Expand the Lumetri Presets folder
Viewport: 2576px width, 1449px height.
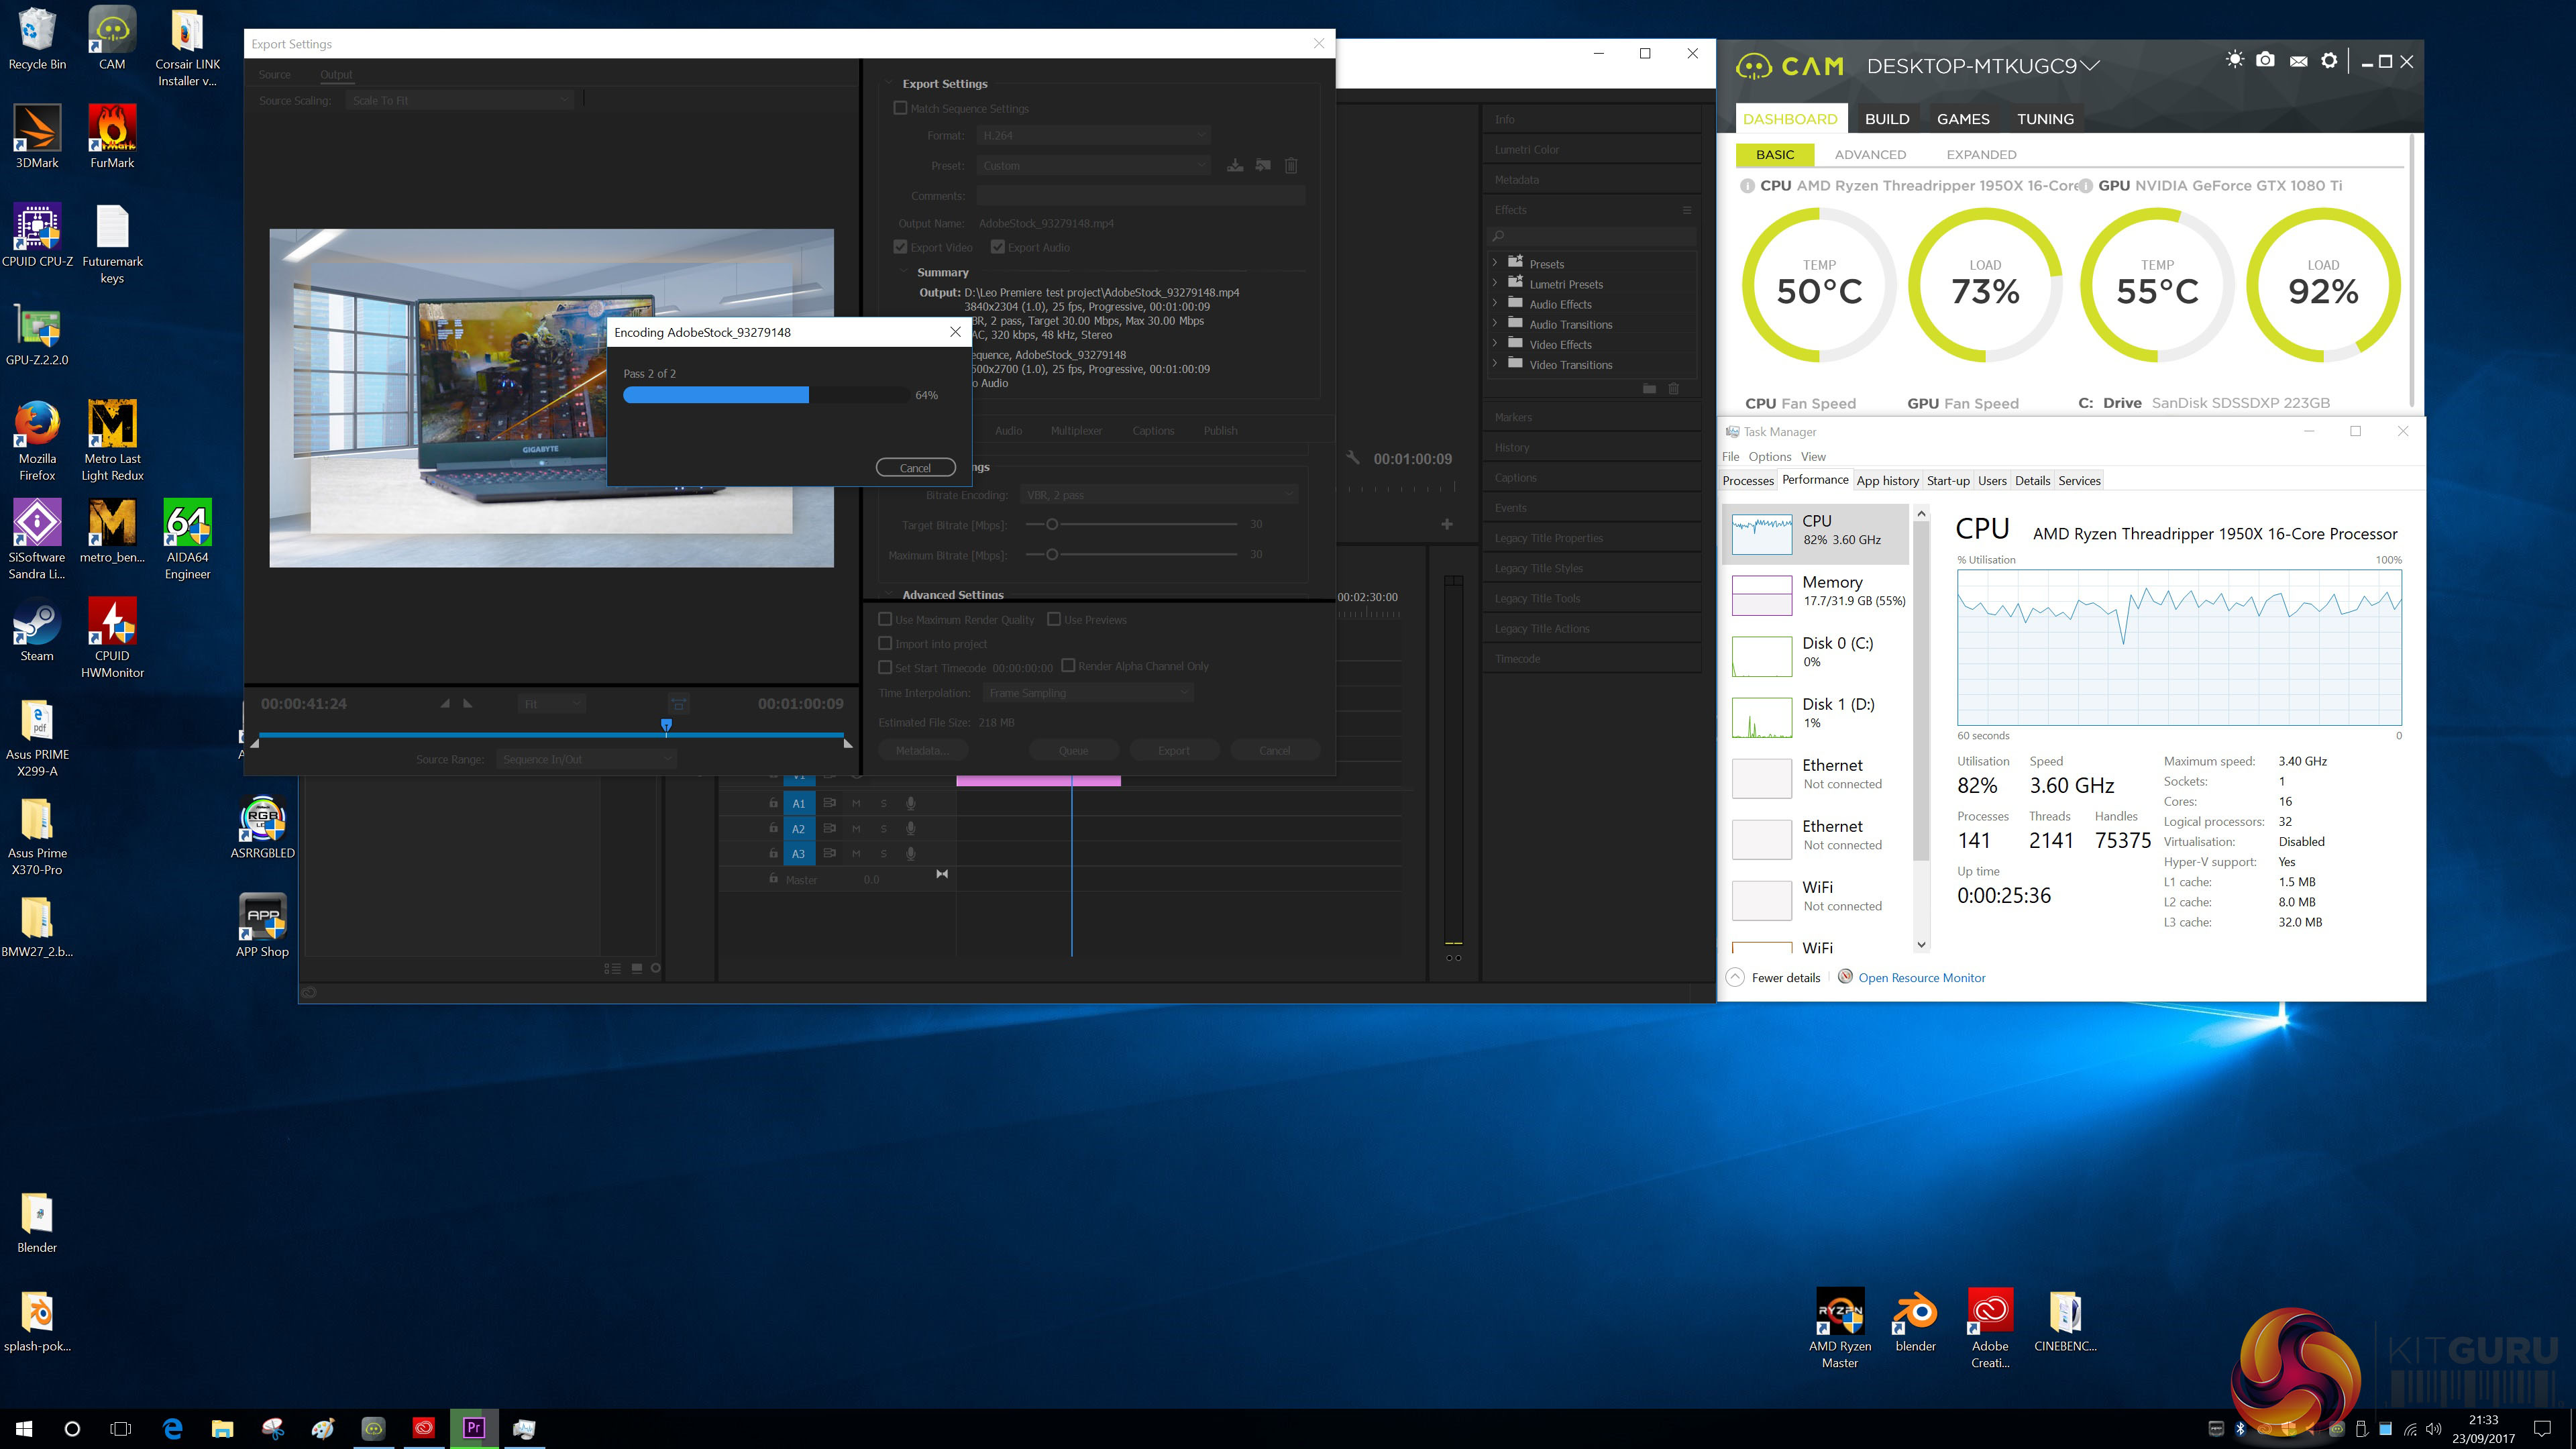pyautogui.click(x=1495, y=284)
